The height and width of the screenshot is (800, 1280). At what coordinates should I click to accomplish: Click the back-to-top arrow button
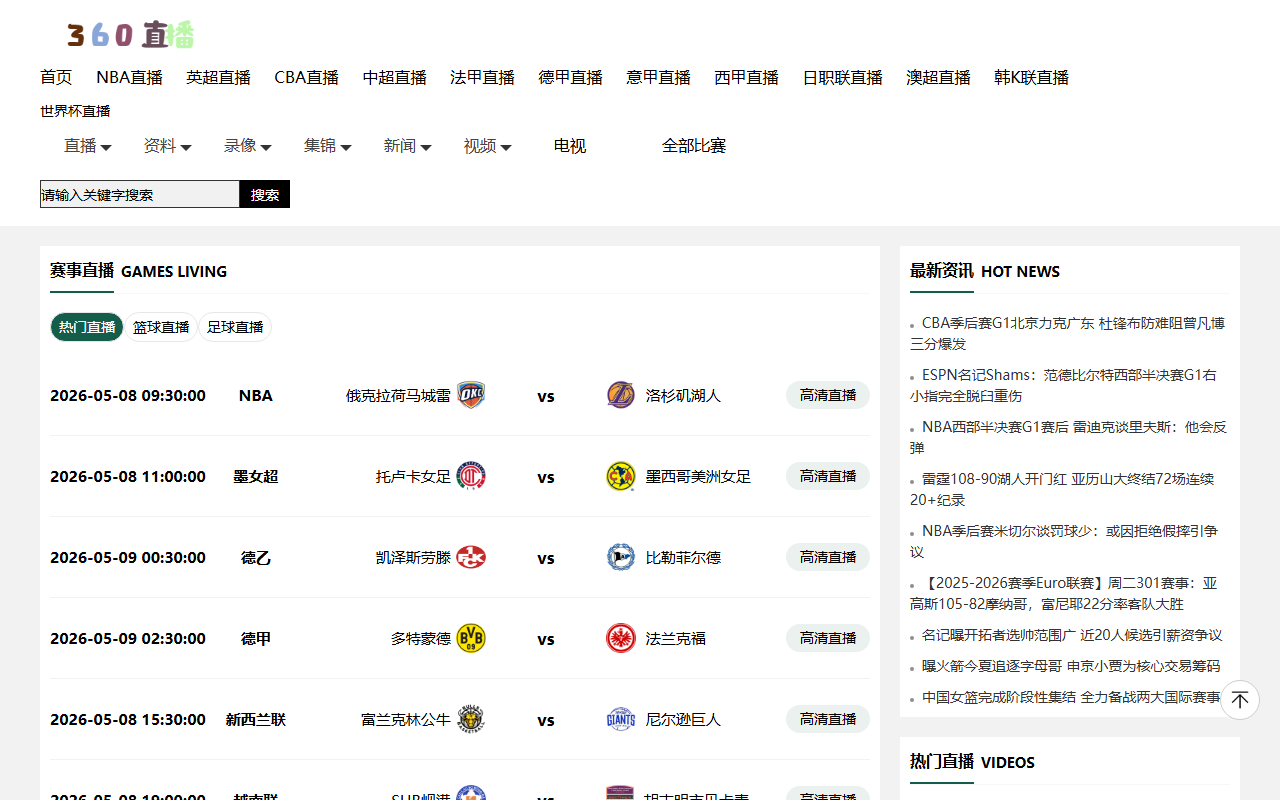click(1240, 700)
